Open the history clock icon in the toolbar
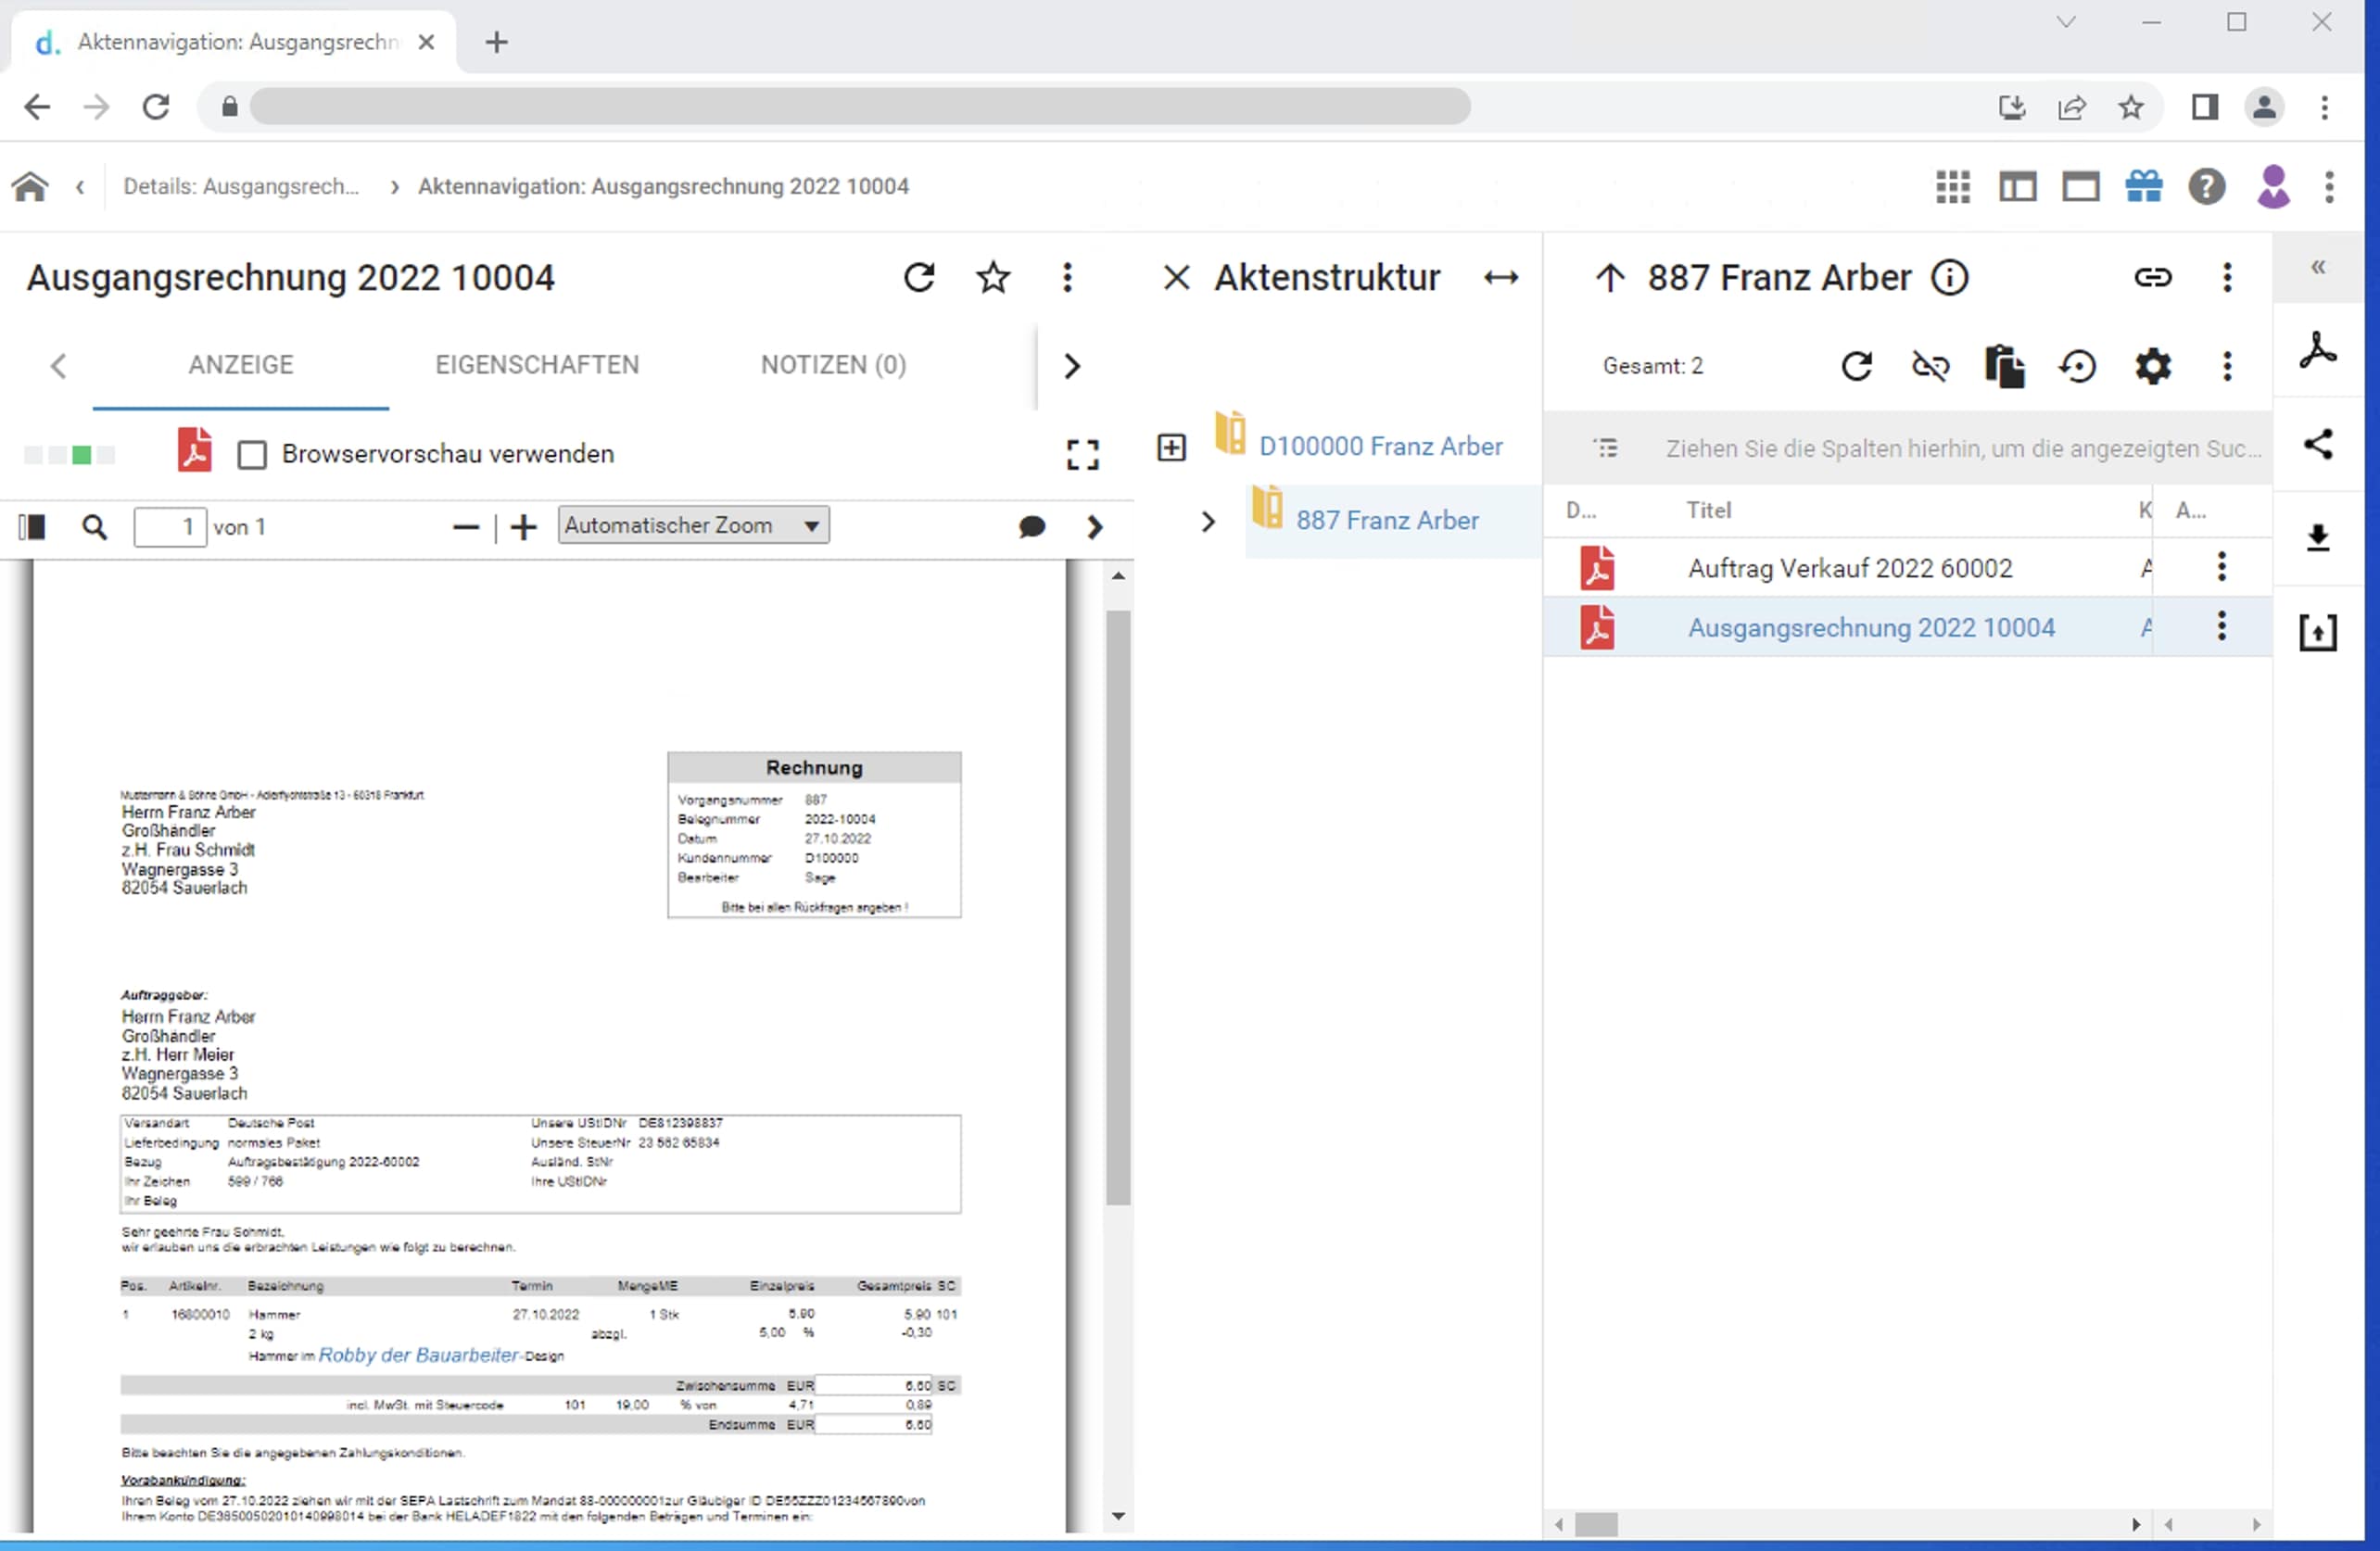This screenshot has width=2380, height=1551. 2078,366
